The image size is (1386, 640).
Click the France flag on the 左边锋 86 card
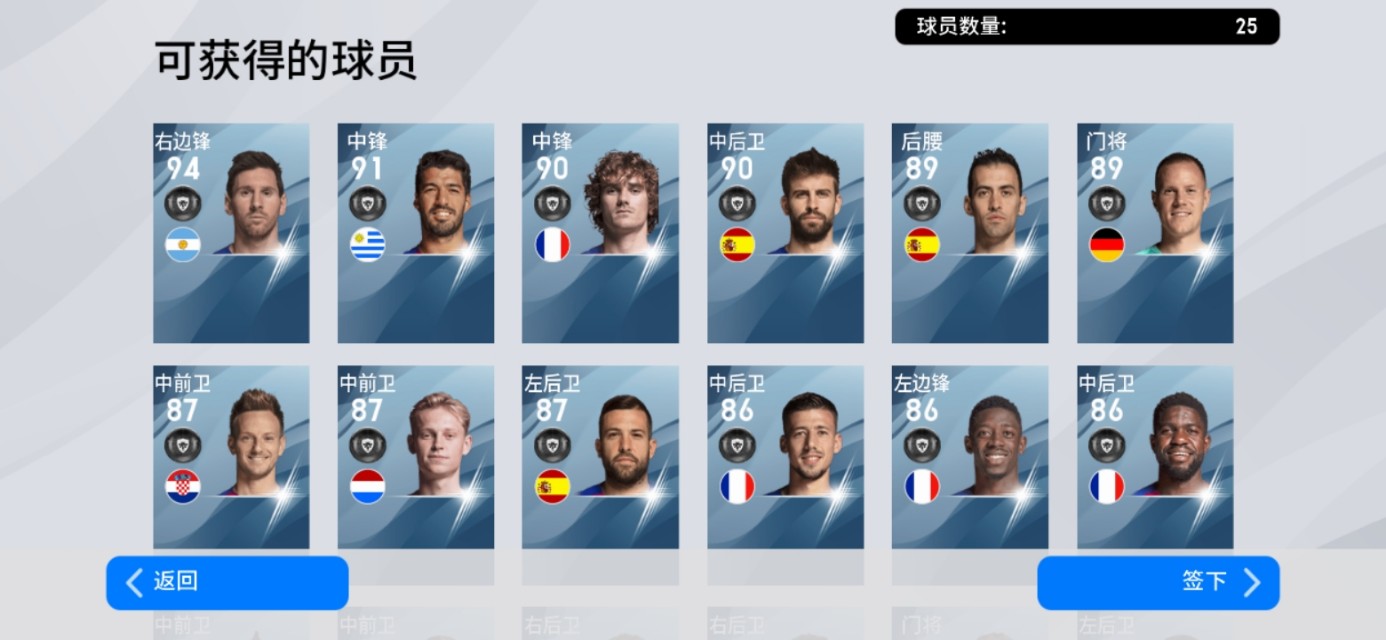pyautogui.click(x=922, y=487)
